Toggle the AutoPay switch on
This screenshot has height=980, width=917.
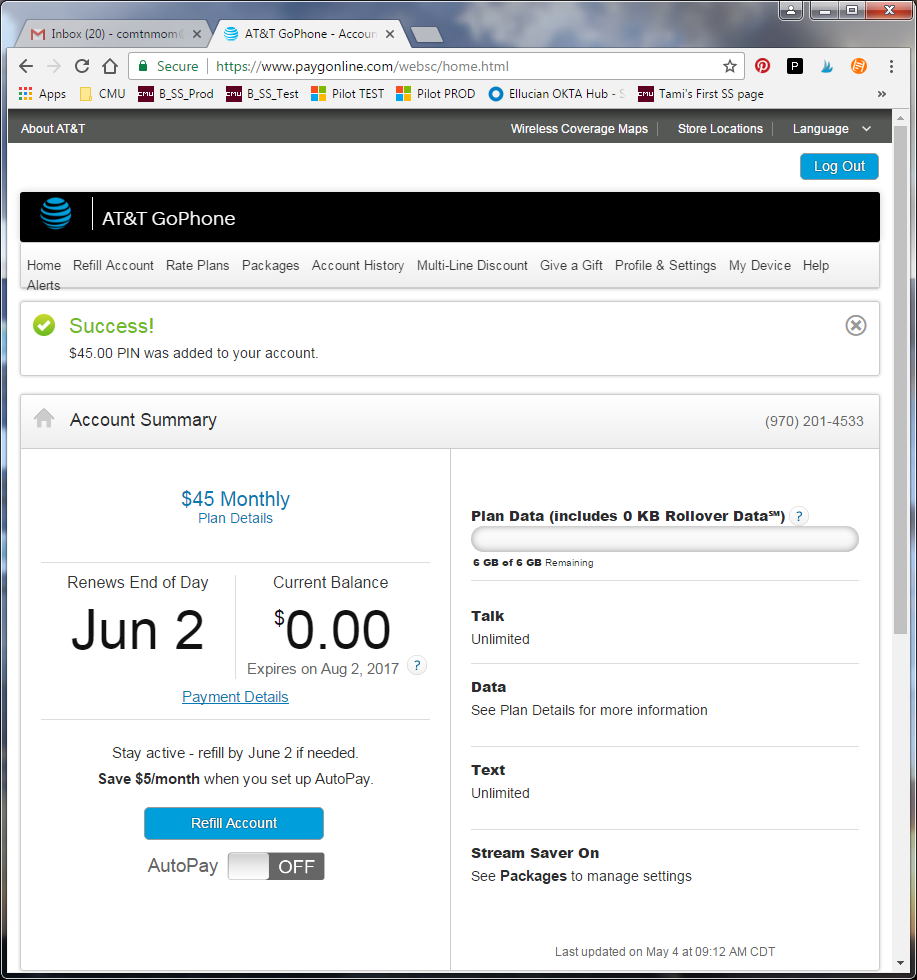276,866
